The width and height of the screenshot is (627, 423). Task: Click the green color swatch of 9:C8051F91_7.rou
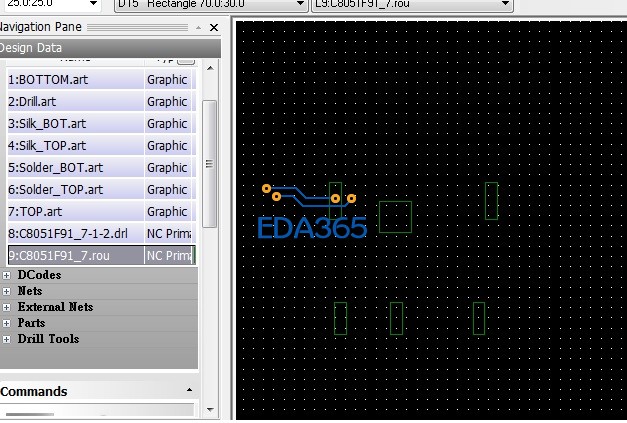point(194,255)
